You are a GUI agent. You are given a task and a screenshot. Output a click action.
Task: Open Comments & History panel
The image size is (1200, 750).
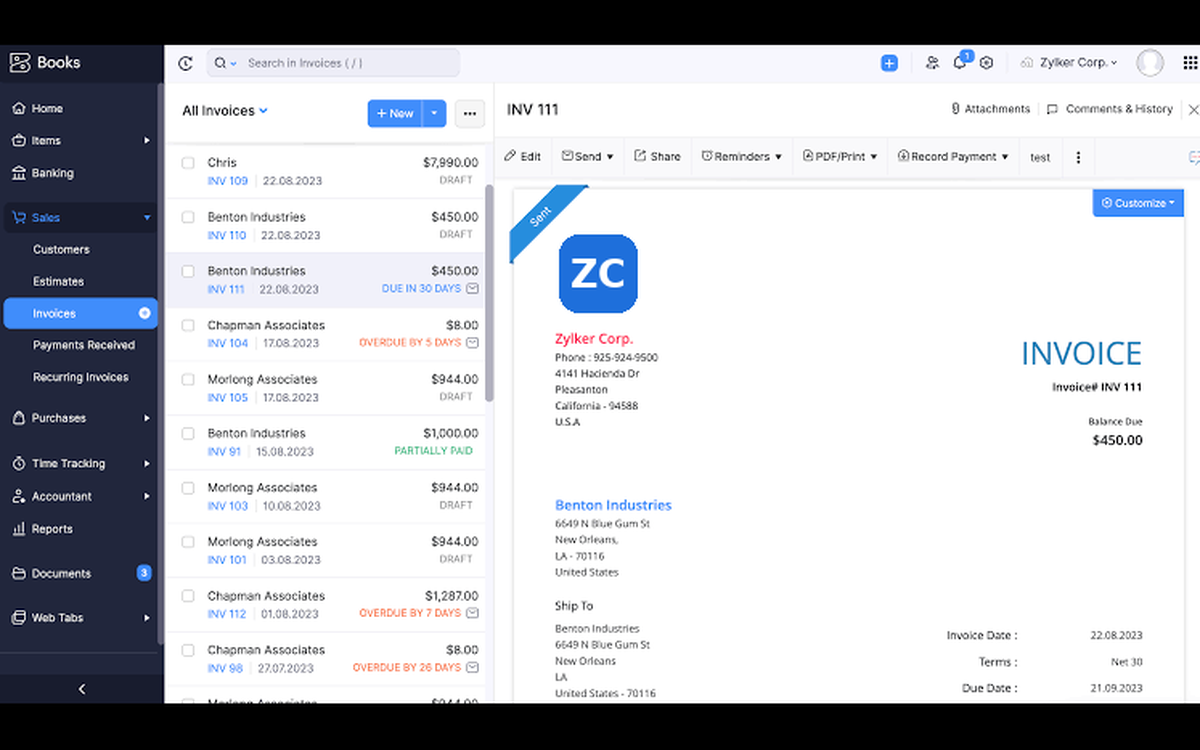click(x=1110, y=109)
